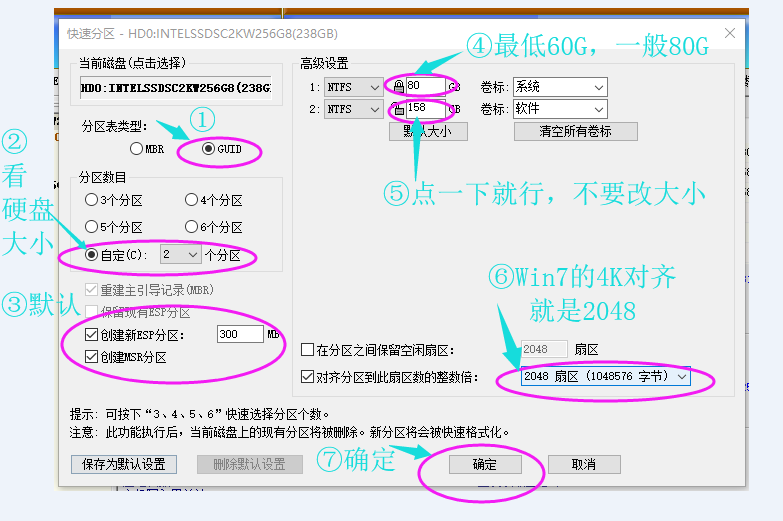The image size is (783, 521).
Task: Select the GUID partition table type
Action: 208,149
